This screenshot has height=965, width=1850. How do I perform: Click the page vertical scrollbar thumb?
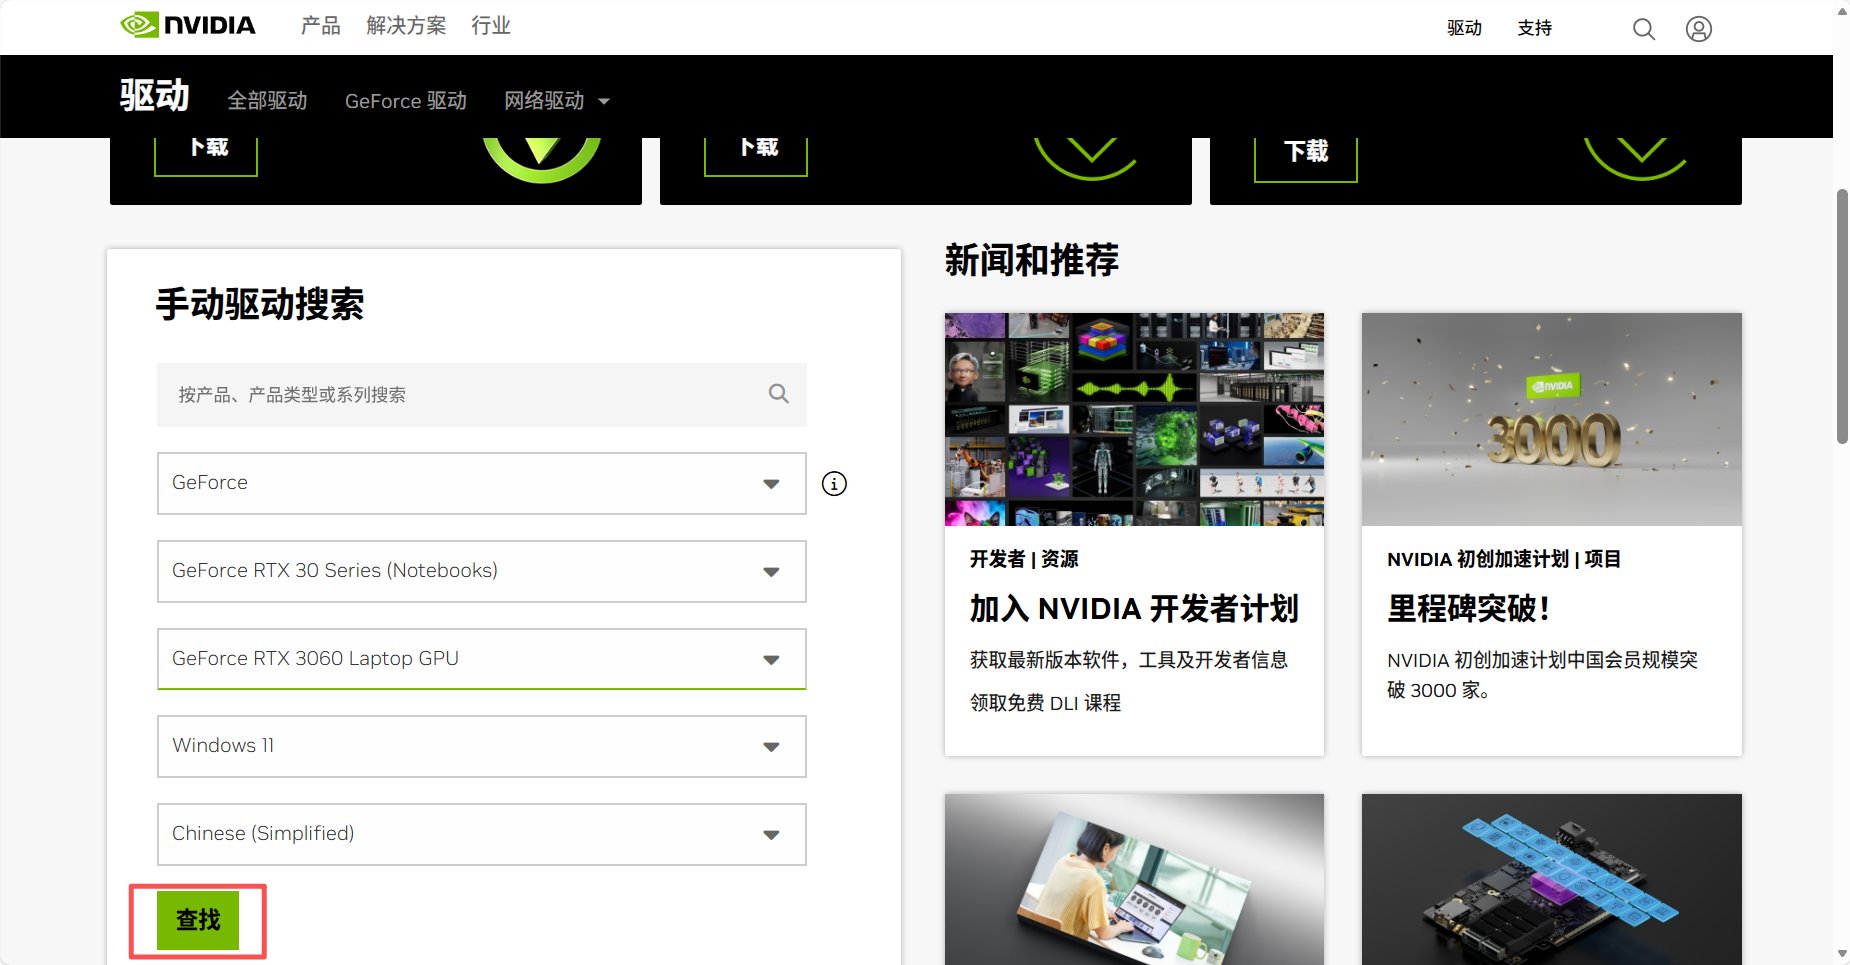[x=1842, y=315]
